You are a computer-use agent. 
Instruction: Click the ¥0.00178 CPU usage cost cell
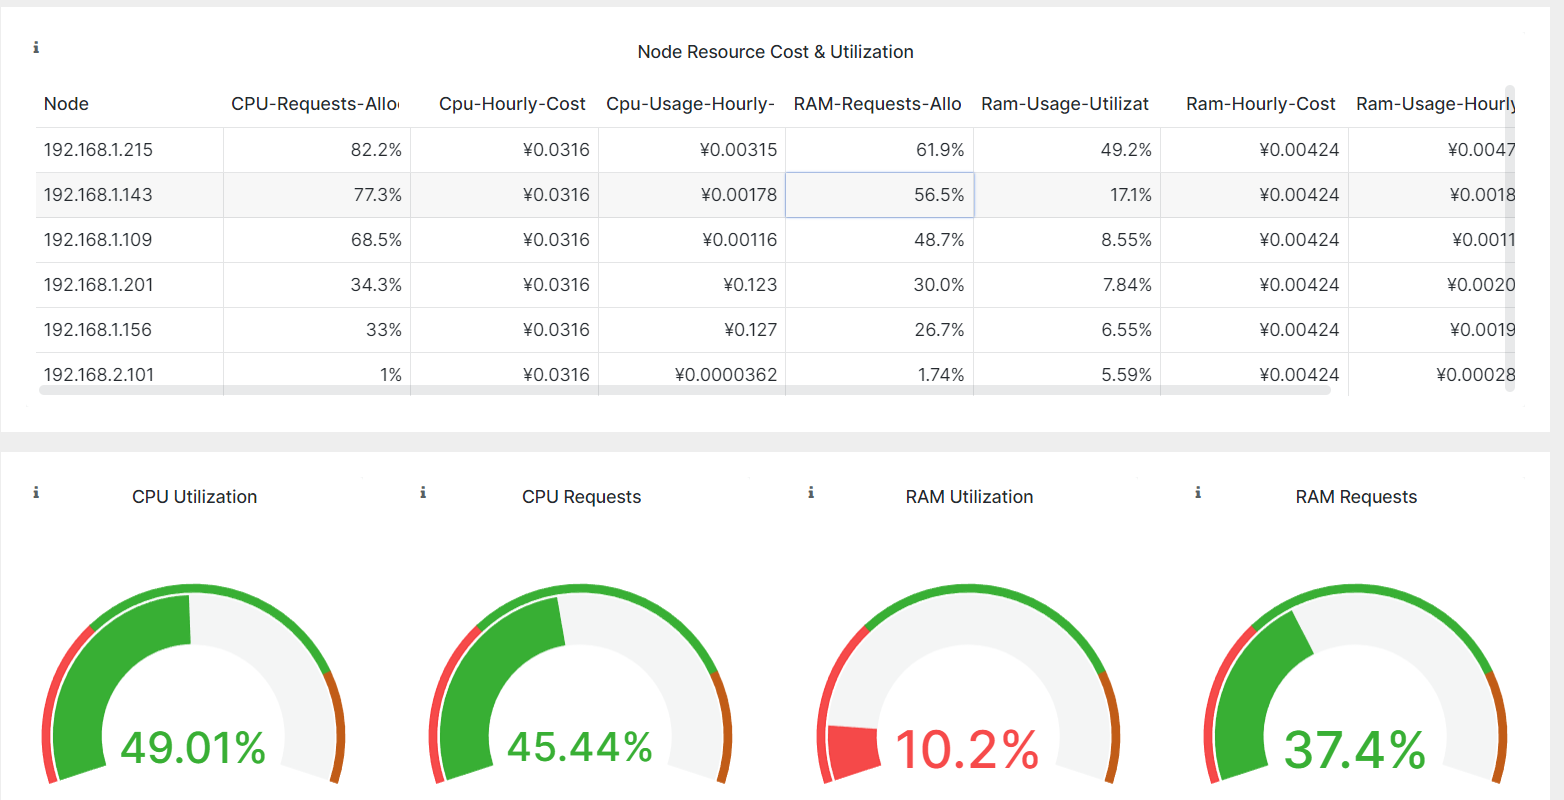pyautogui.click(x=692, y=195)
